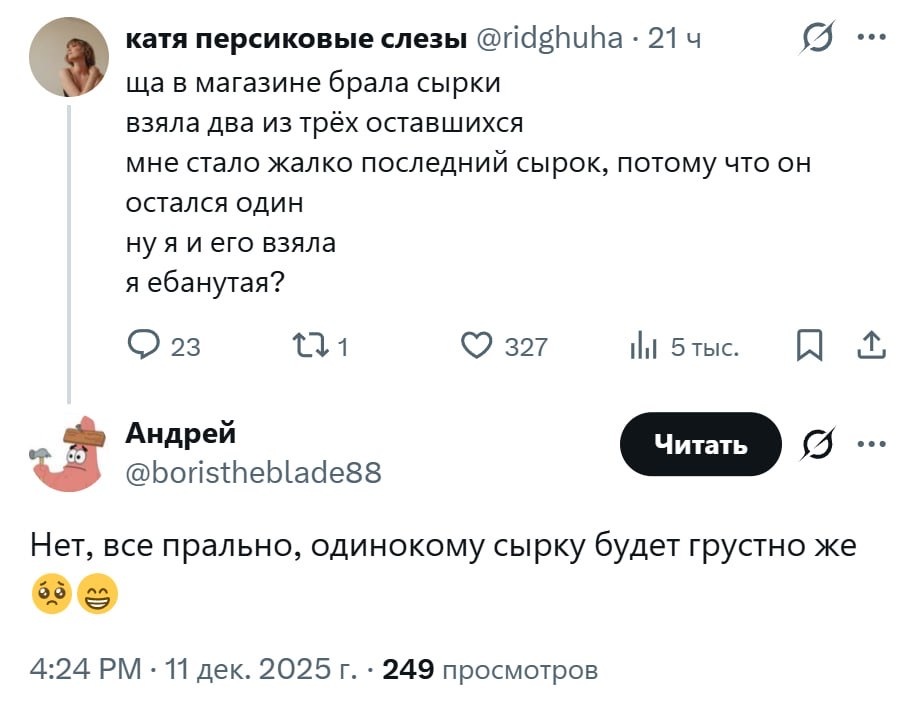Open @ridghuha profile handle link
The height and width of the screenshot is (720, 916).
(546, 40)
